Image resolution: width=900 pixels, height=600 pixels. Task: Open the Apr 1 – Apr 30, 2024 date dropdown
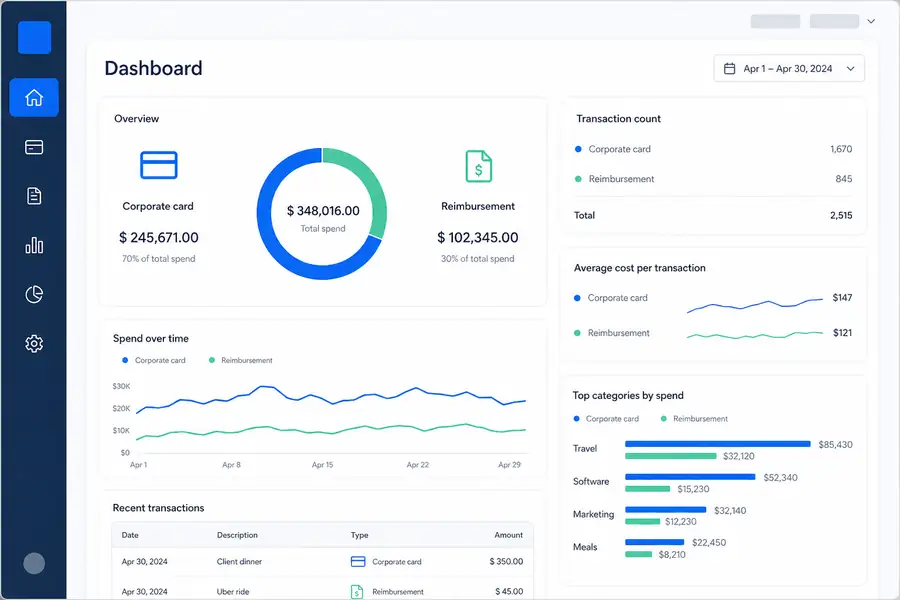[x=789, y=68]
